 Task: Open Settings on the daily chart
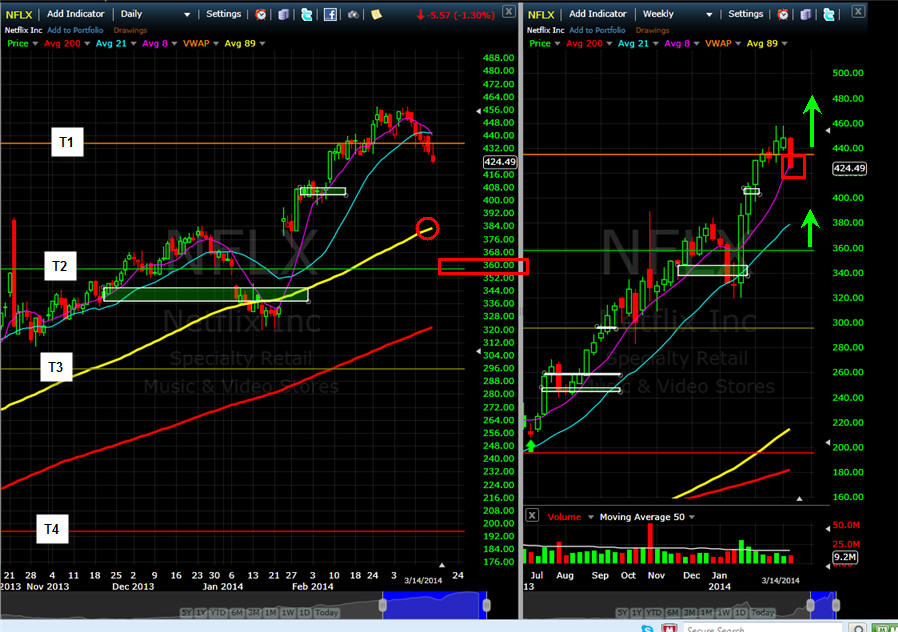(x=223, y=14)
